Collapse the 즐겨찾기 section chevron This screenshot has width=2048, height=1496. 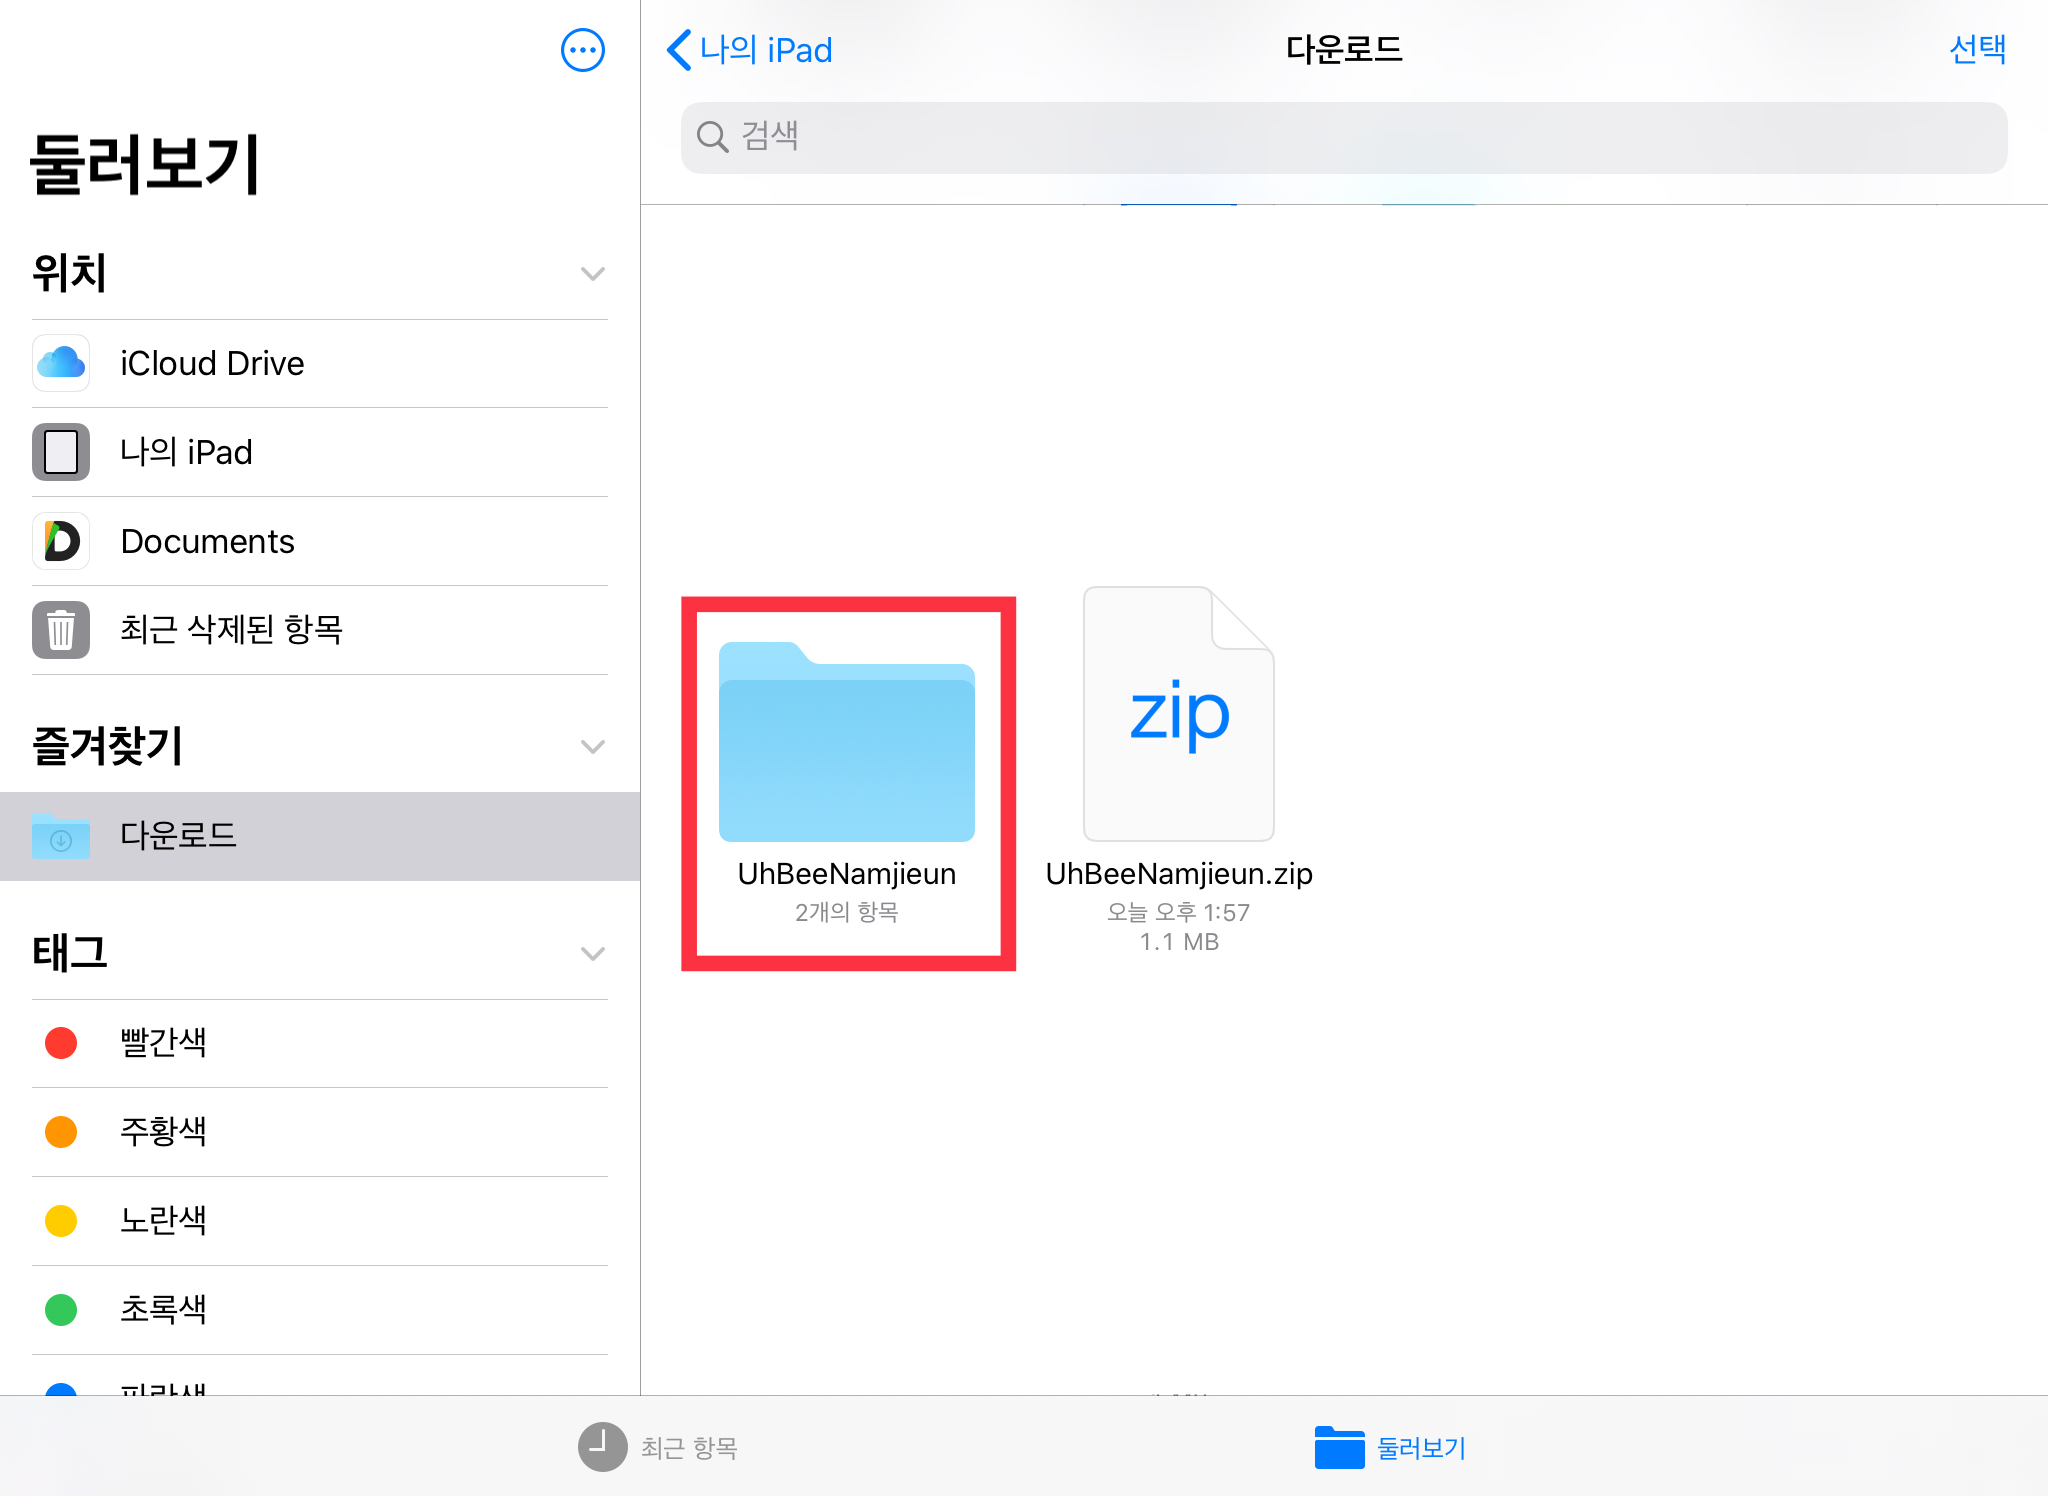point(592,747)
